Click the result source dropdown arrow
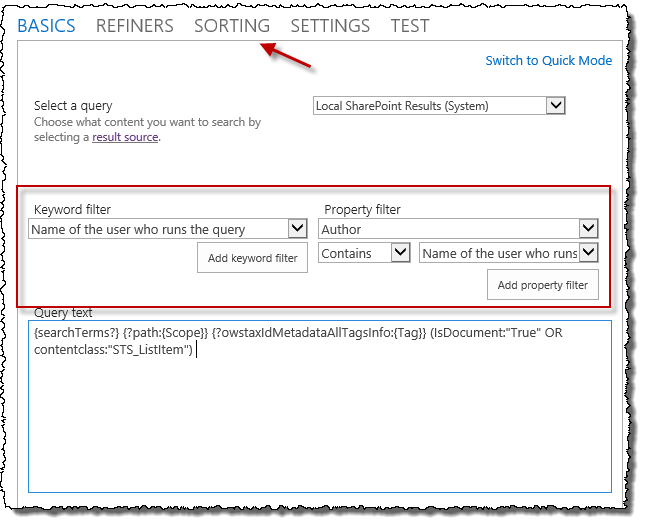 click(x=556, y=105)
